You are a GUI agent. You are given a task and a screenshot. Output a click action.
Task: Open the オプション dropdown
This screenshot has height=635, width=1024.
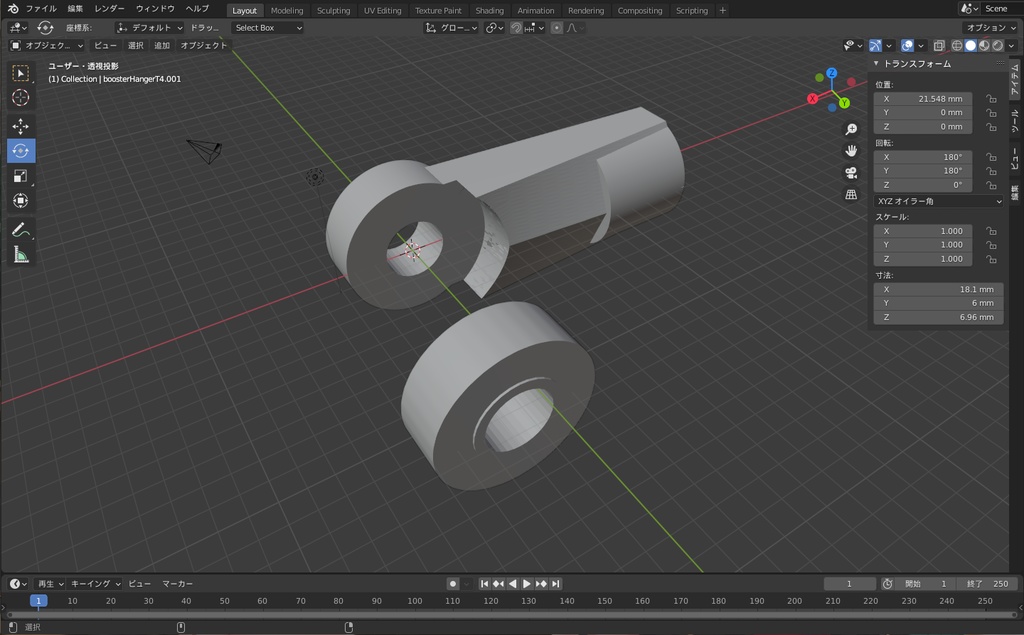tap(990, 27)
